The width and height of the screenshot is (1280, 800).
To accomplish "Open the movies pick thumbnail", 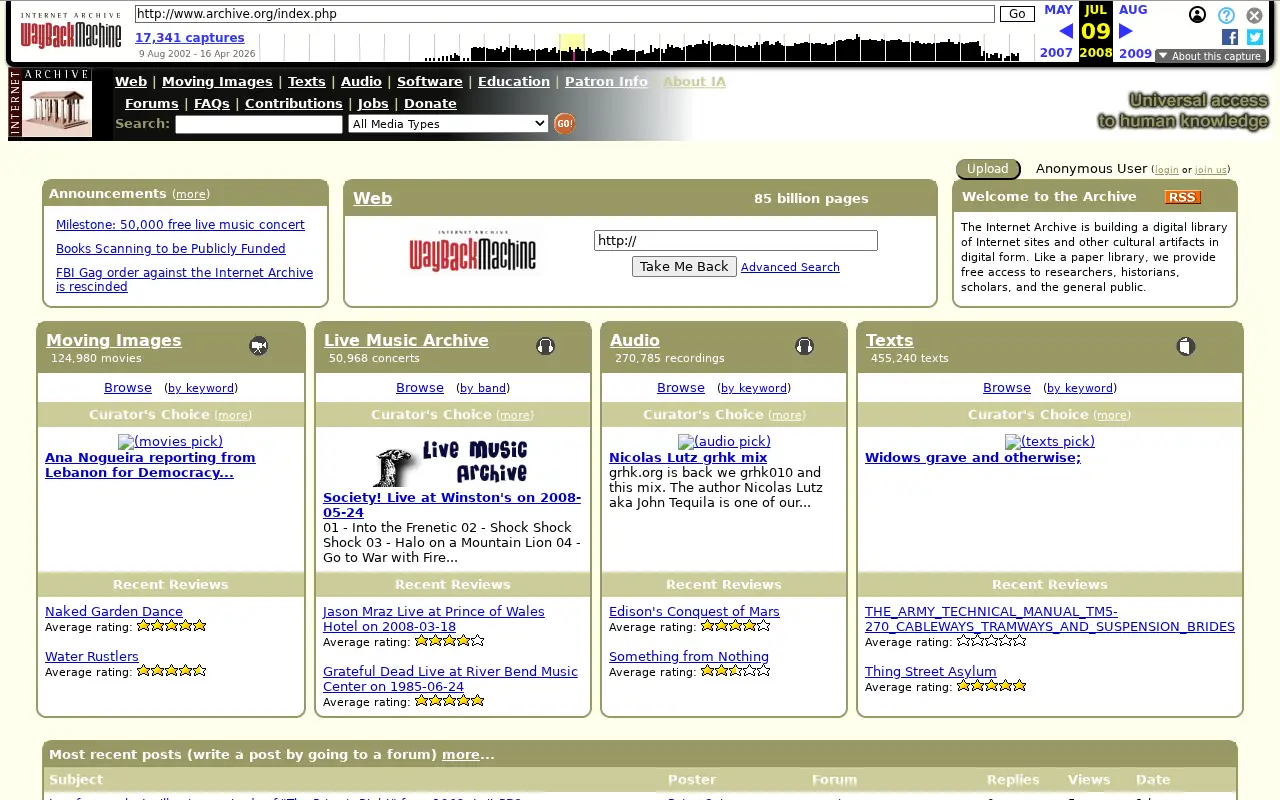I will pos(170,441).
